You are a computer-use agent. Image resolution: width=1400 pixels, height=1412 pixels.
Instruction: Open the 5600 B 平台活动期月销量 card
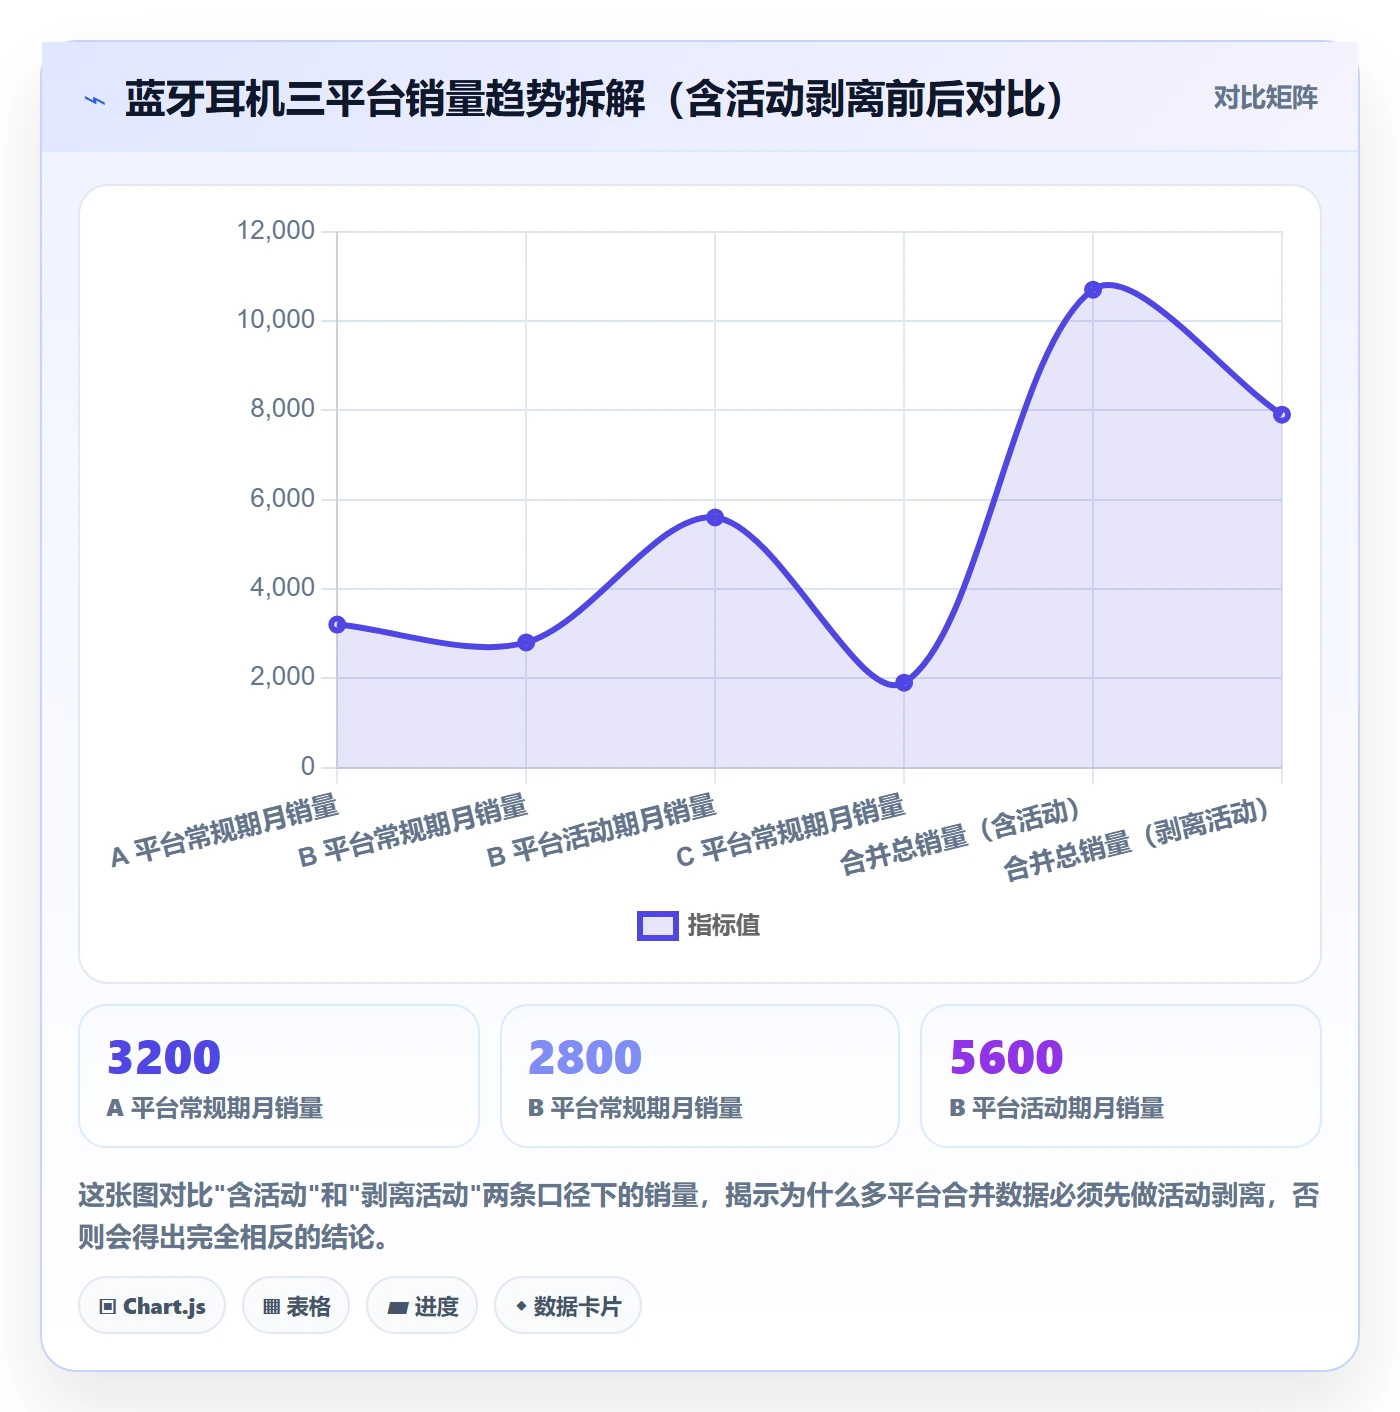click(1121, 1076)
